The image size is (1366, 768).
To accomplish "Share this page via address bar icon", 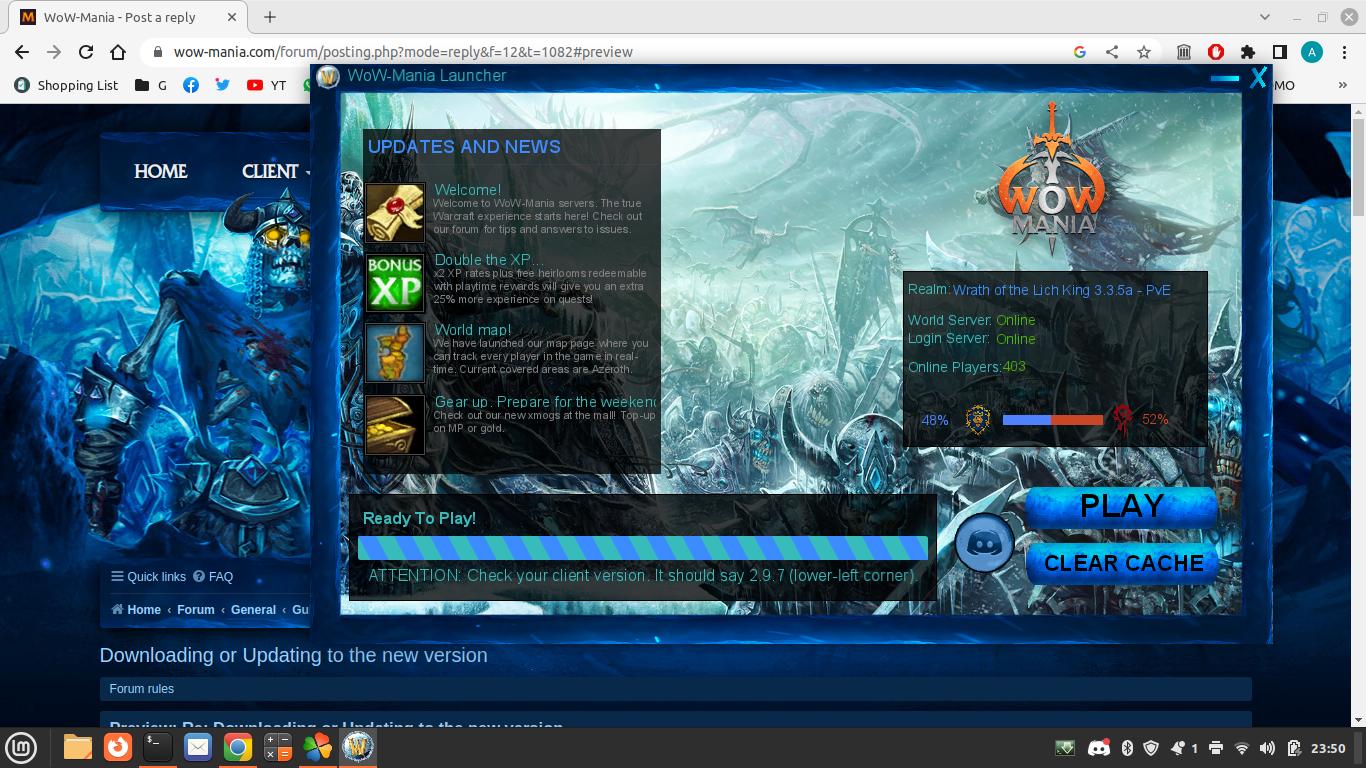I will pyautogui.click(x=1112, y=52).
